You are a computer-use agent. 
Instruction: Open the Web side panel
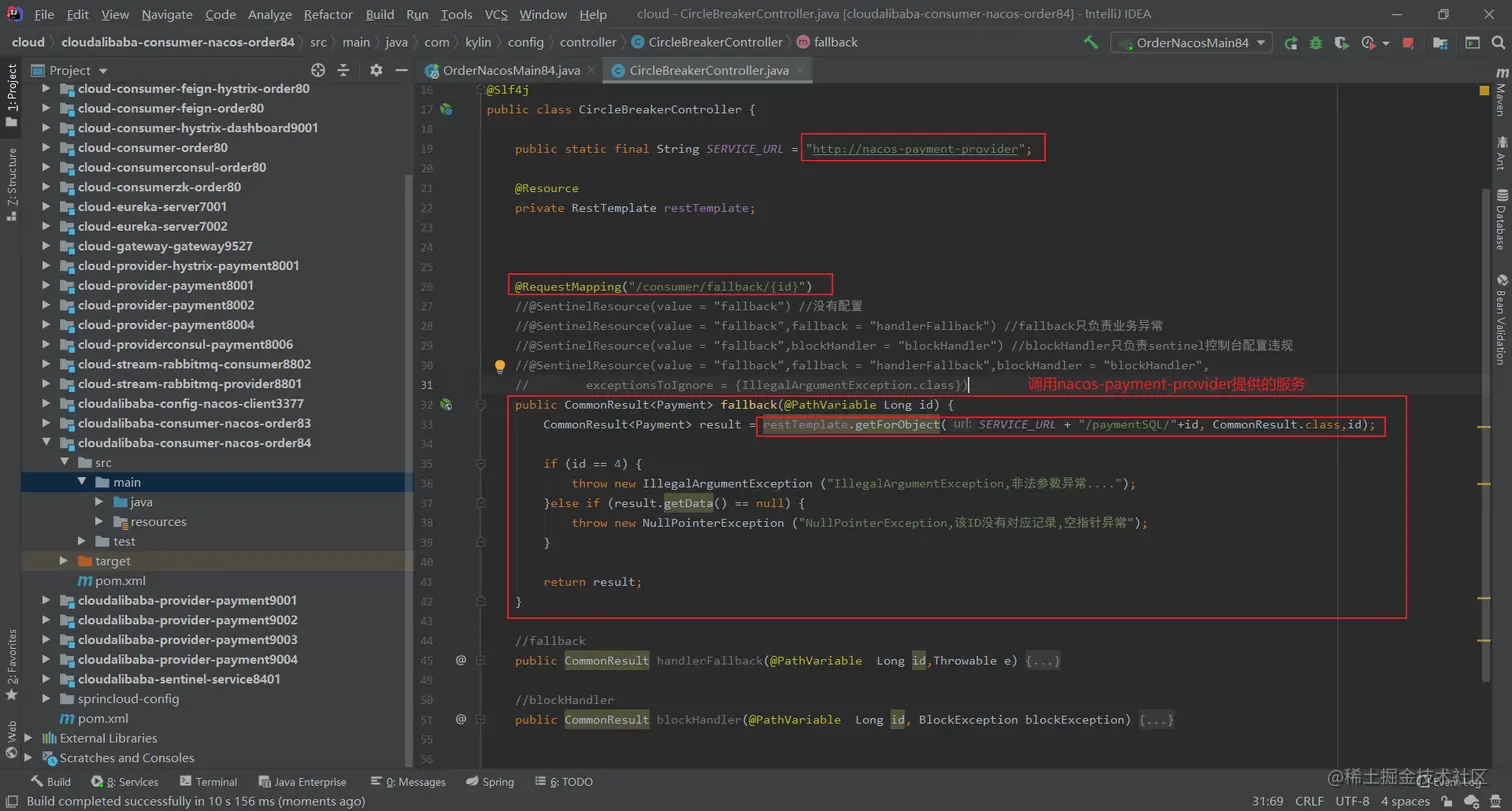[x=11, y=740]
